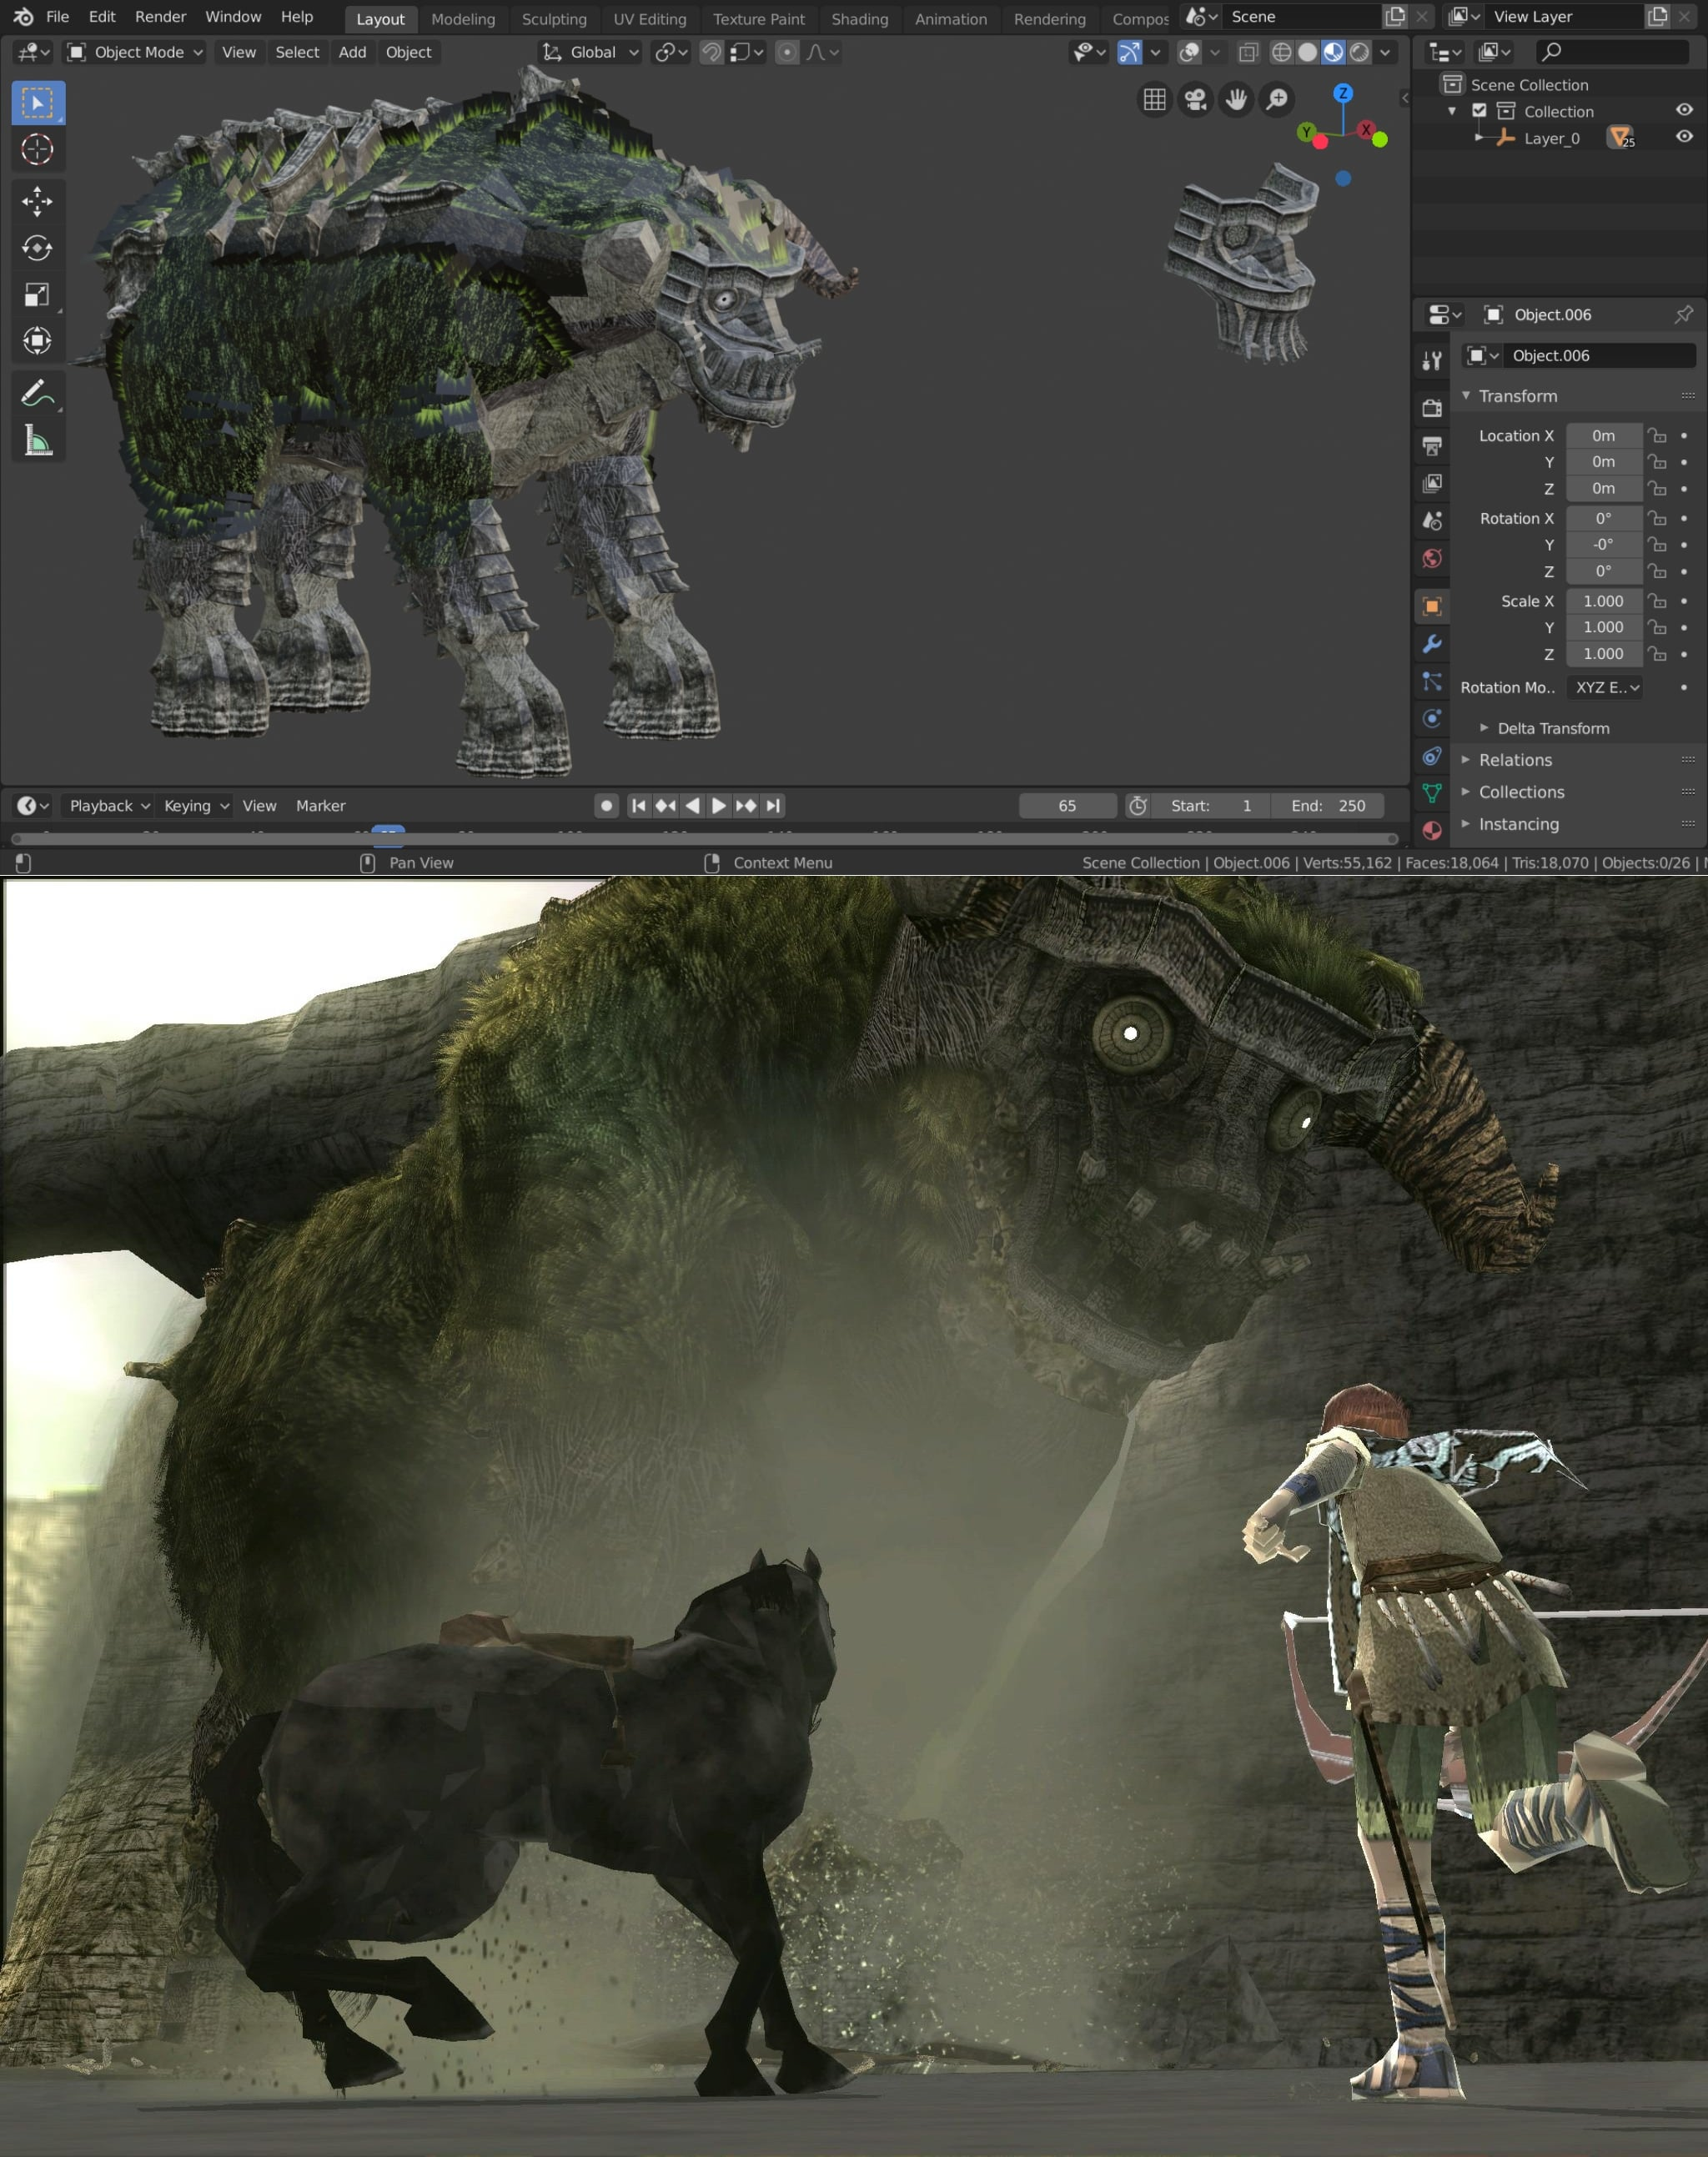
Task: Choose the Move tool
Action: [37, 202]
